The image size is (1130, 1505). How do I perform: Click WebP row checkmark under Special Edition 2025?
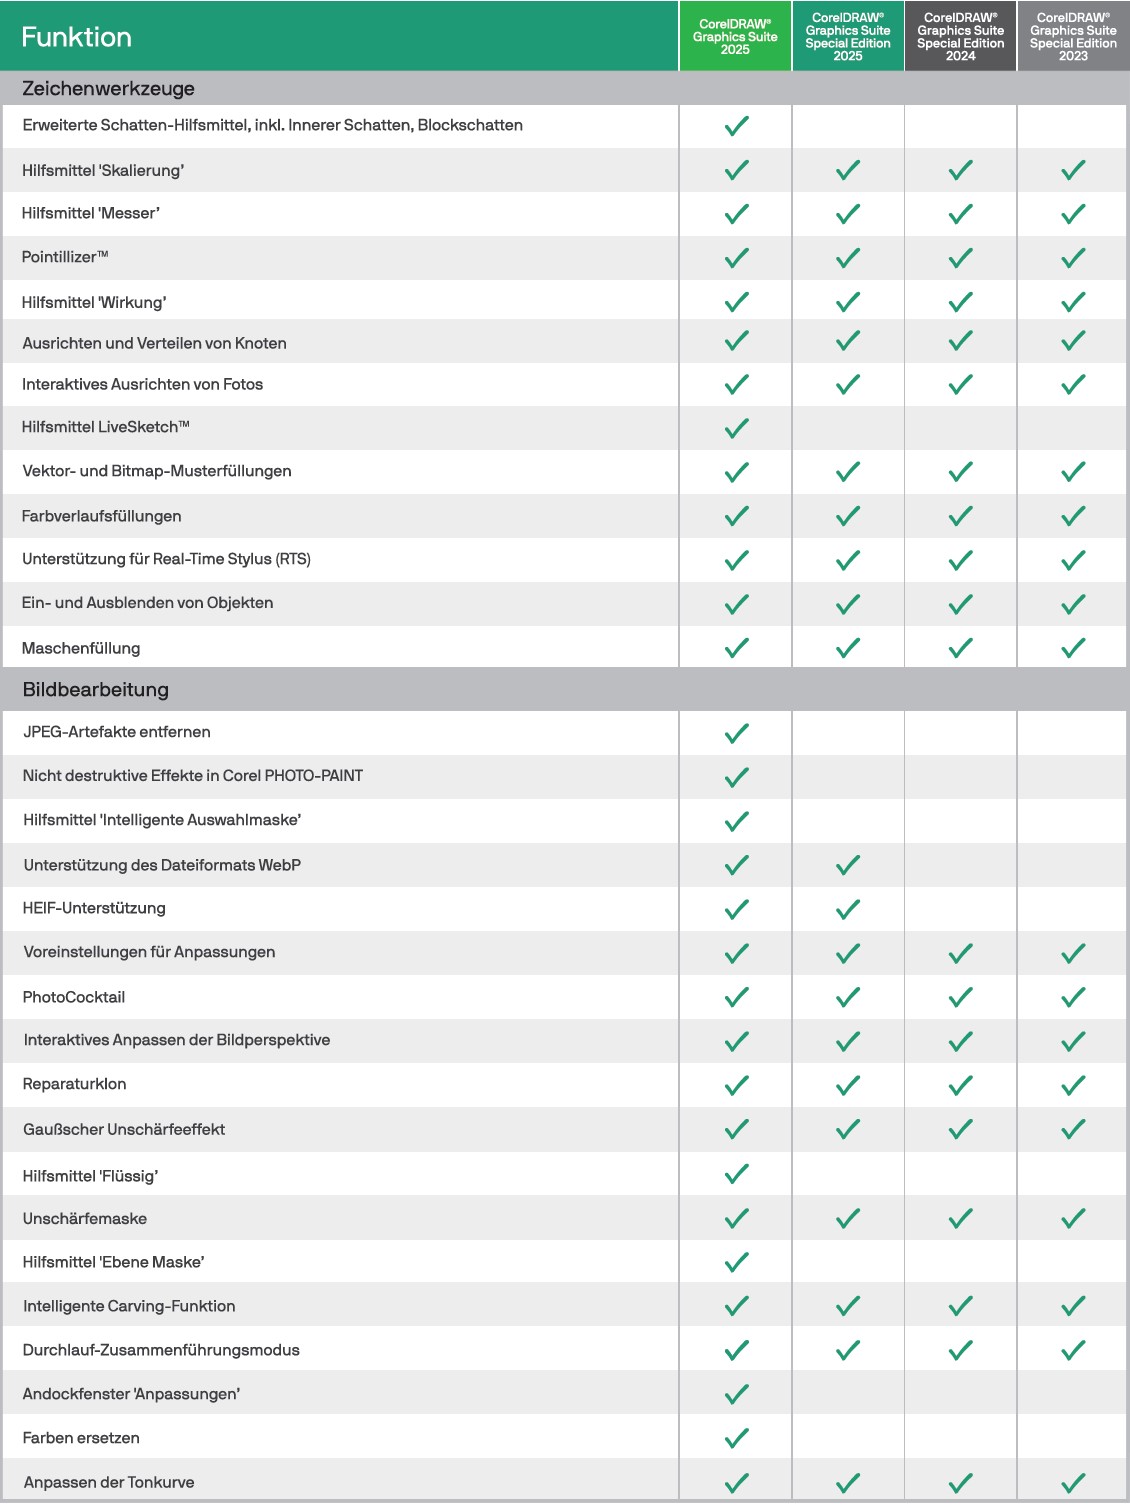point(848,865)
